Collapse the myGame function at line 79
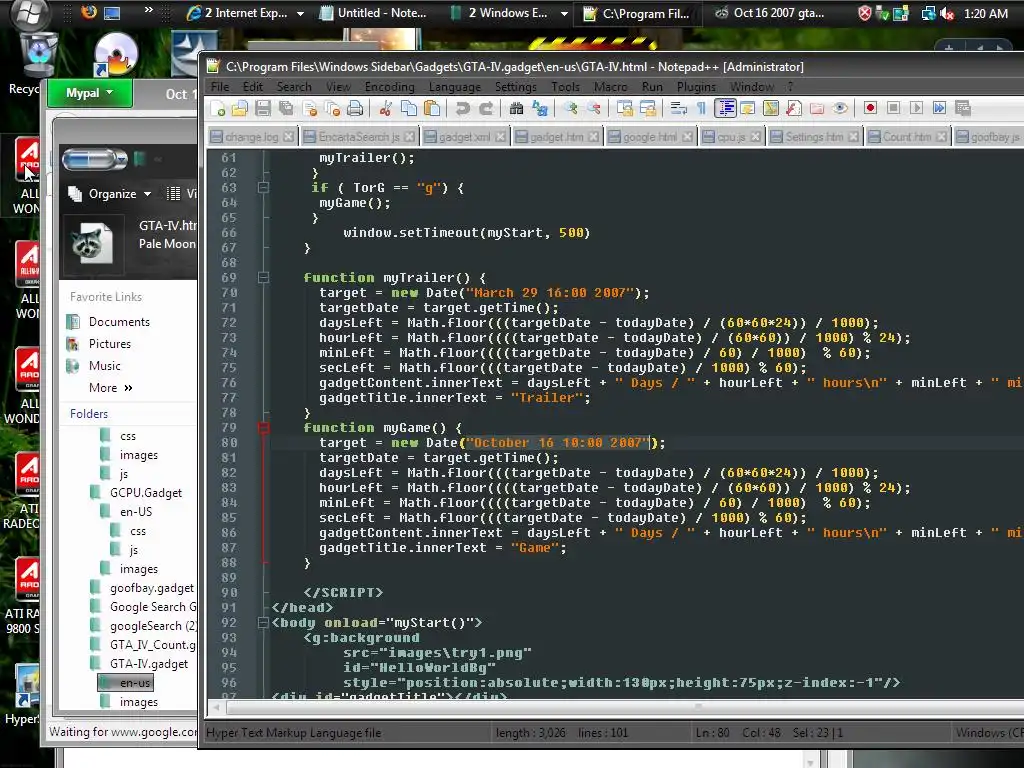 point(263,428)
